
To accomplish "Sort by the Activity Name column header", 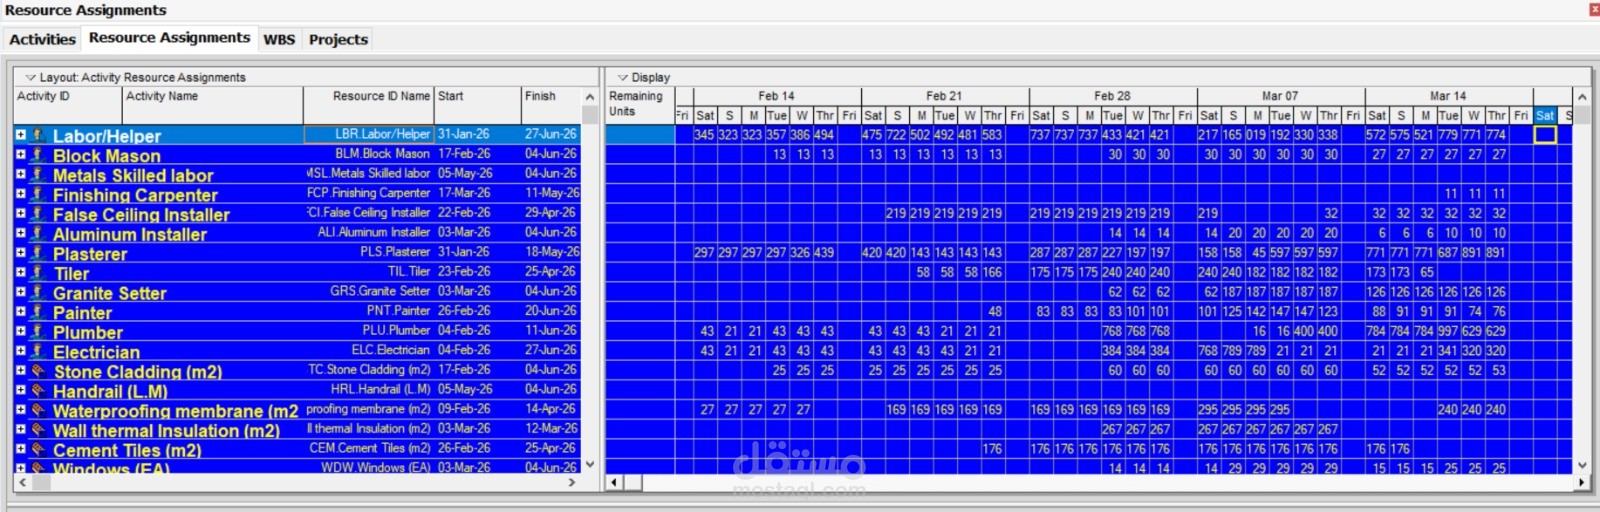I will pos(213,105).
